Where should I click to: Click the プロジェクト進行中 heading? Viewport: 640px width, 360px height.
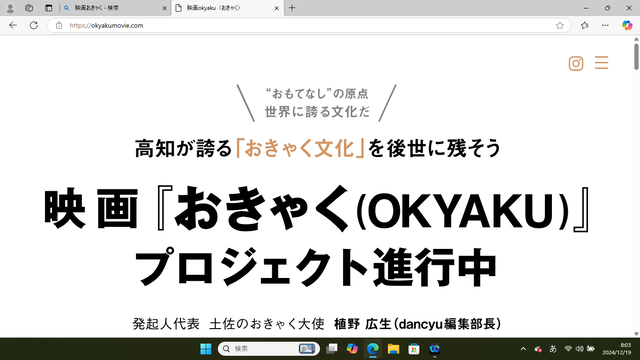[x=316, y=267]
